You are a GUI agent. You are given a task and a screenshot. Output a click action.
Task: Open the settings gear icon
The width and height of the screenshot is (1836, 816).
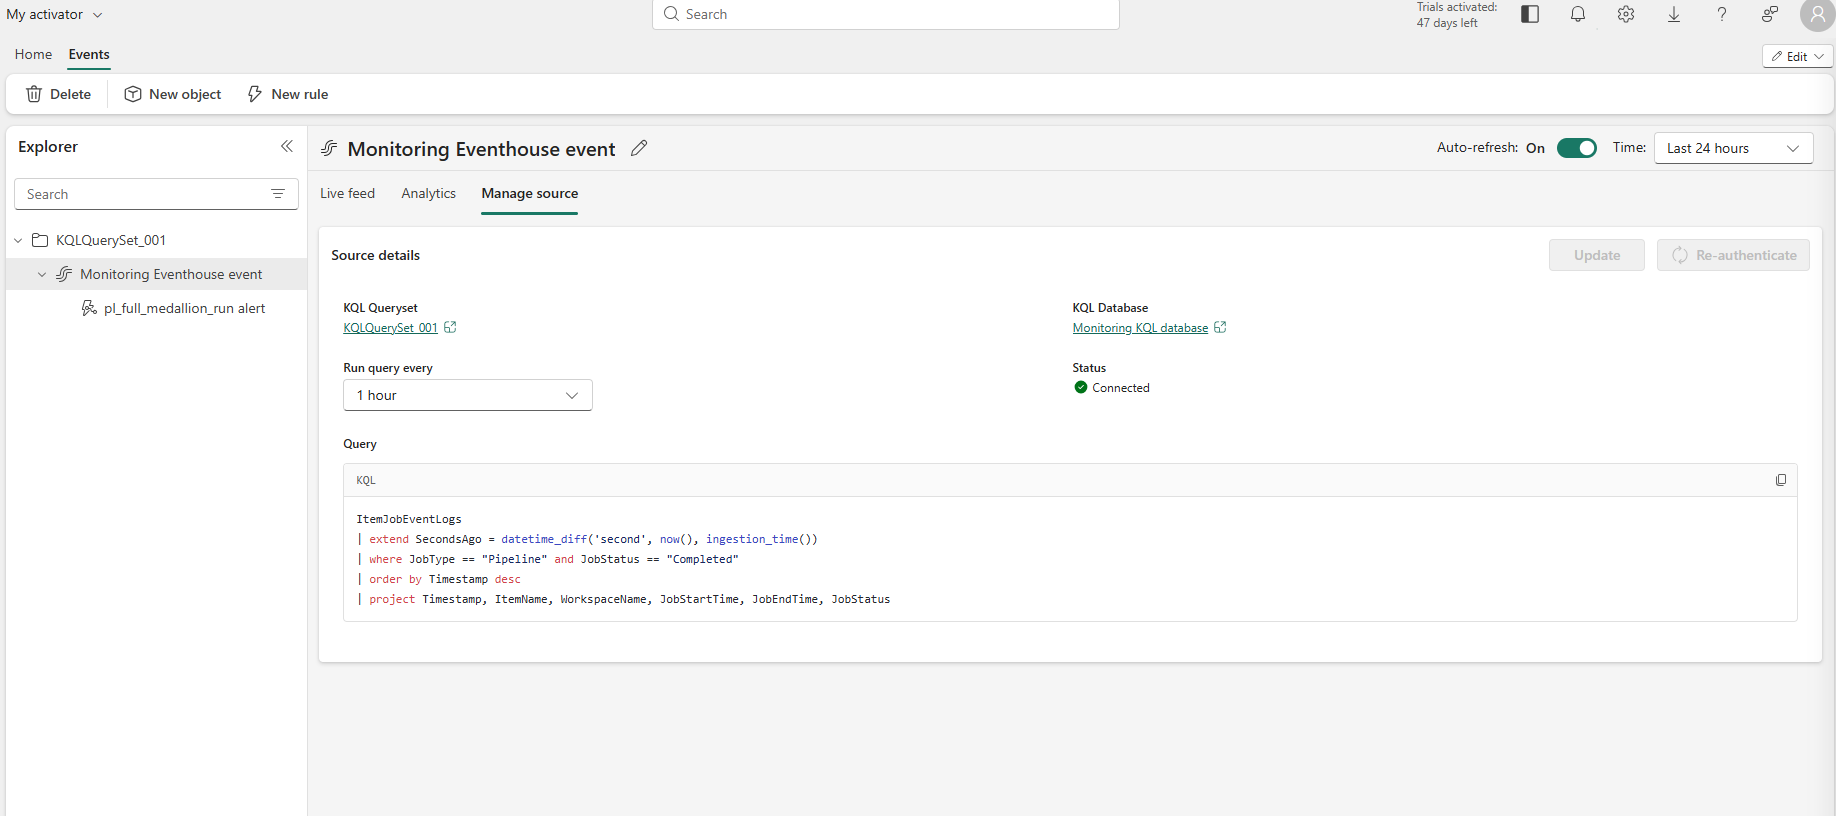click(1626, 14)
